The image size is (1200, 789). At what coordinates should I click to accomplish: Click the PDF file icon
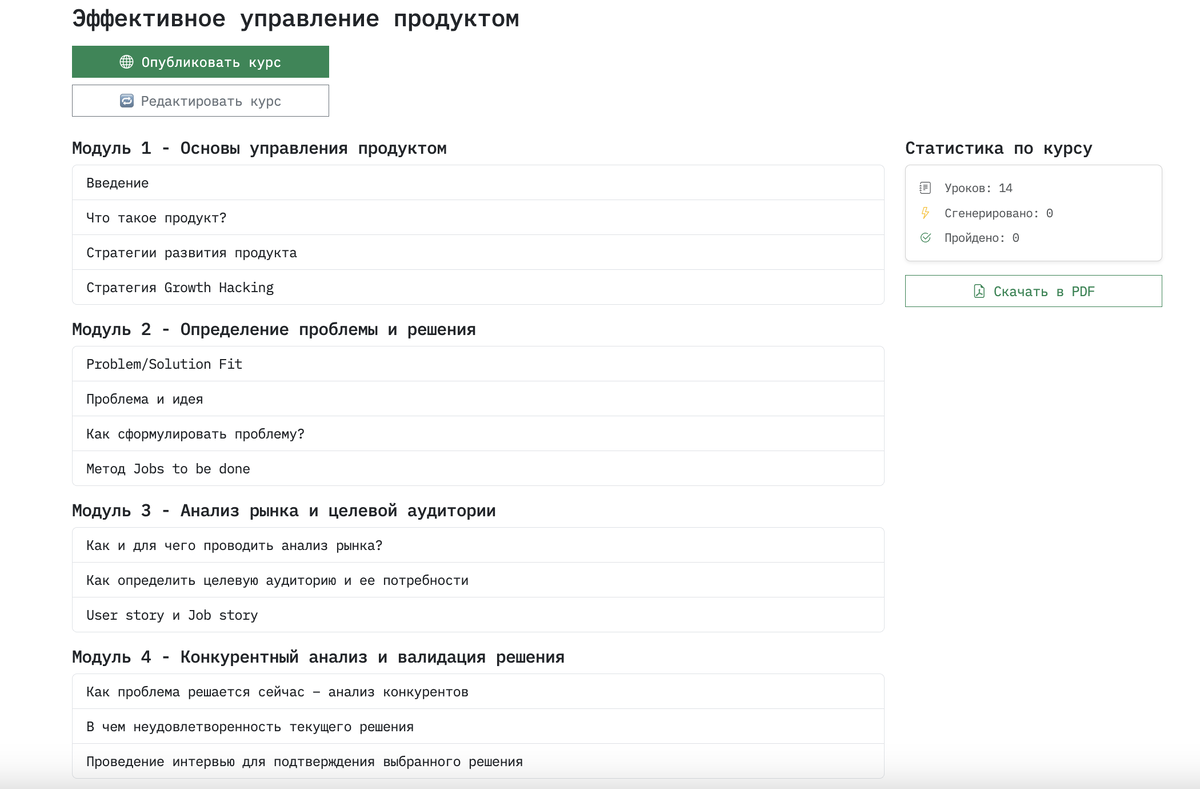tap(979, 291)
